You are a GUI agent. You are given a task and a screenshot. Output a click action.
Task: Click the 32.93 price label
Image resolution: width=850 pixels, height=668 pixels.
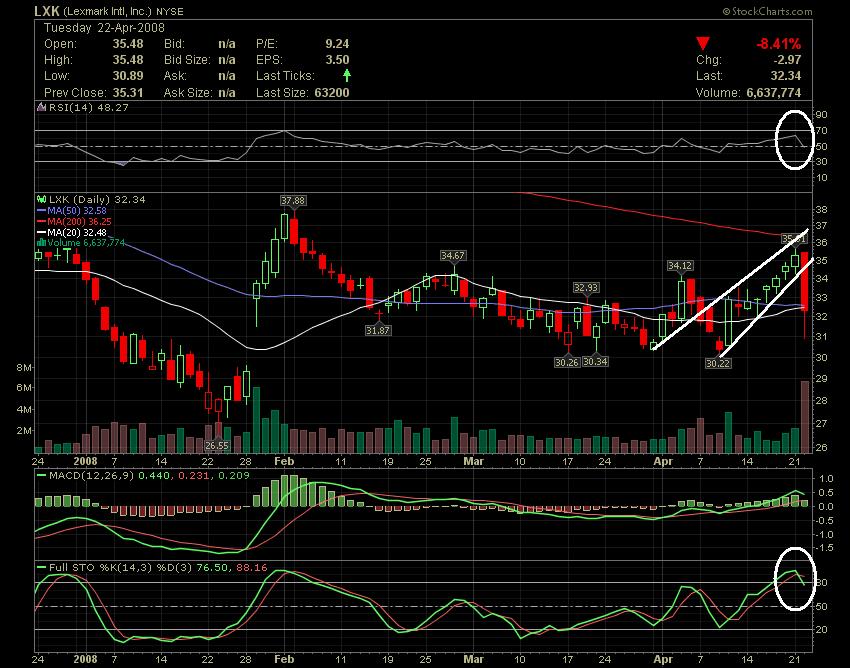pos(587,287)
